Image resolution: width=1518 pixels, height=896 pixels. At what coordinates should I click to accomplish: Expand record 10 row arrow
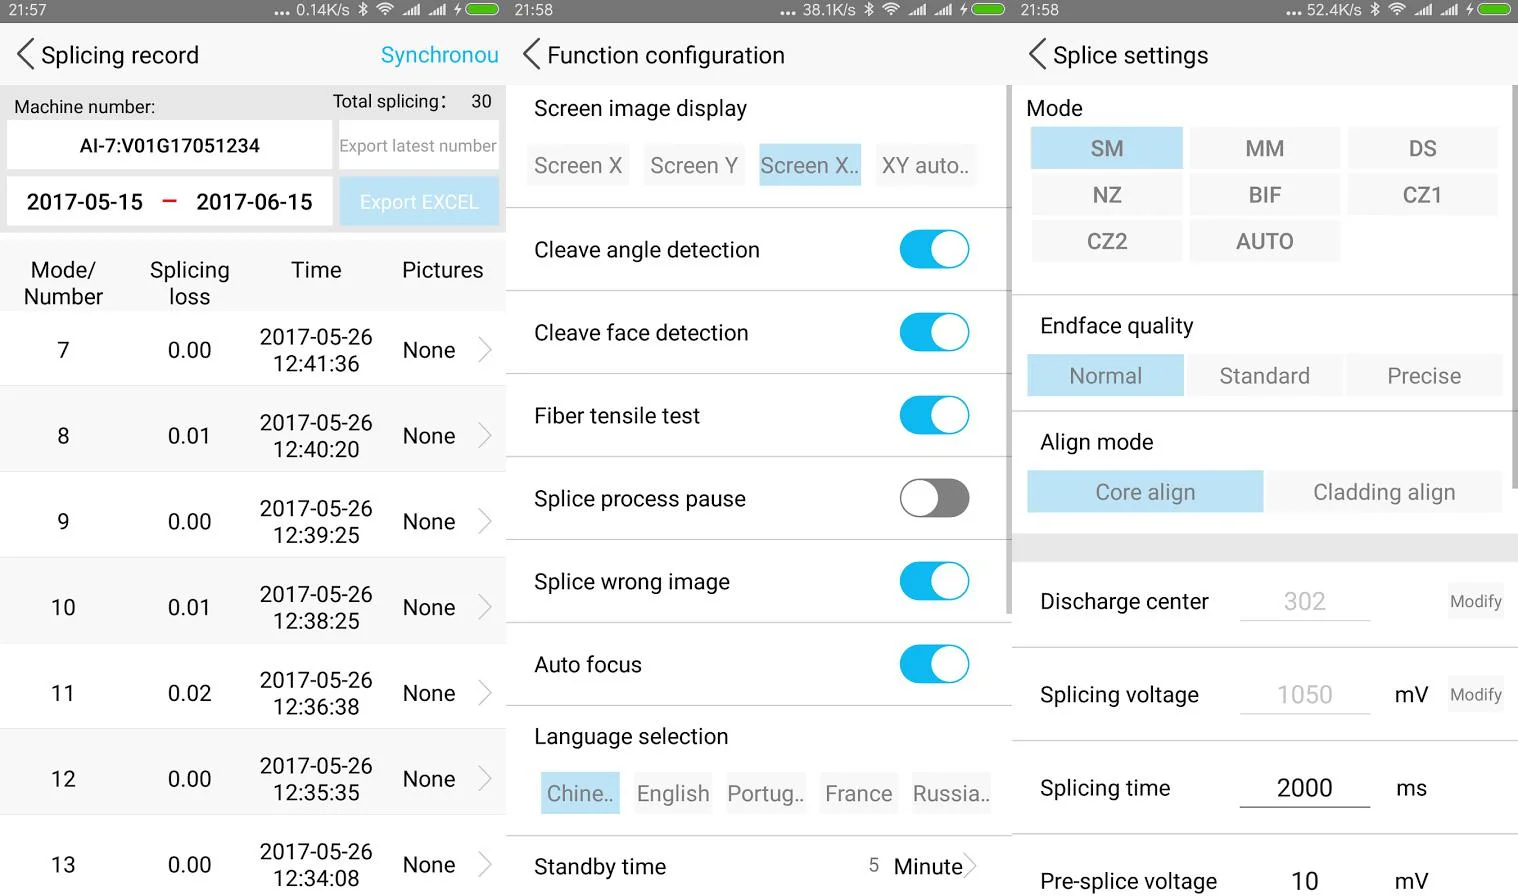[x=485, y=607]
